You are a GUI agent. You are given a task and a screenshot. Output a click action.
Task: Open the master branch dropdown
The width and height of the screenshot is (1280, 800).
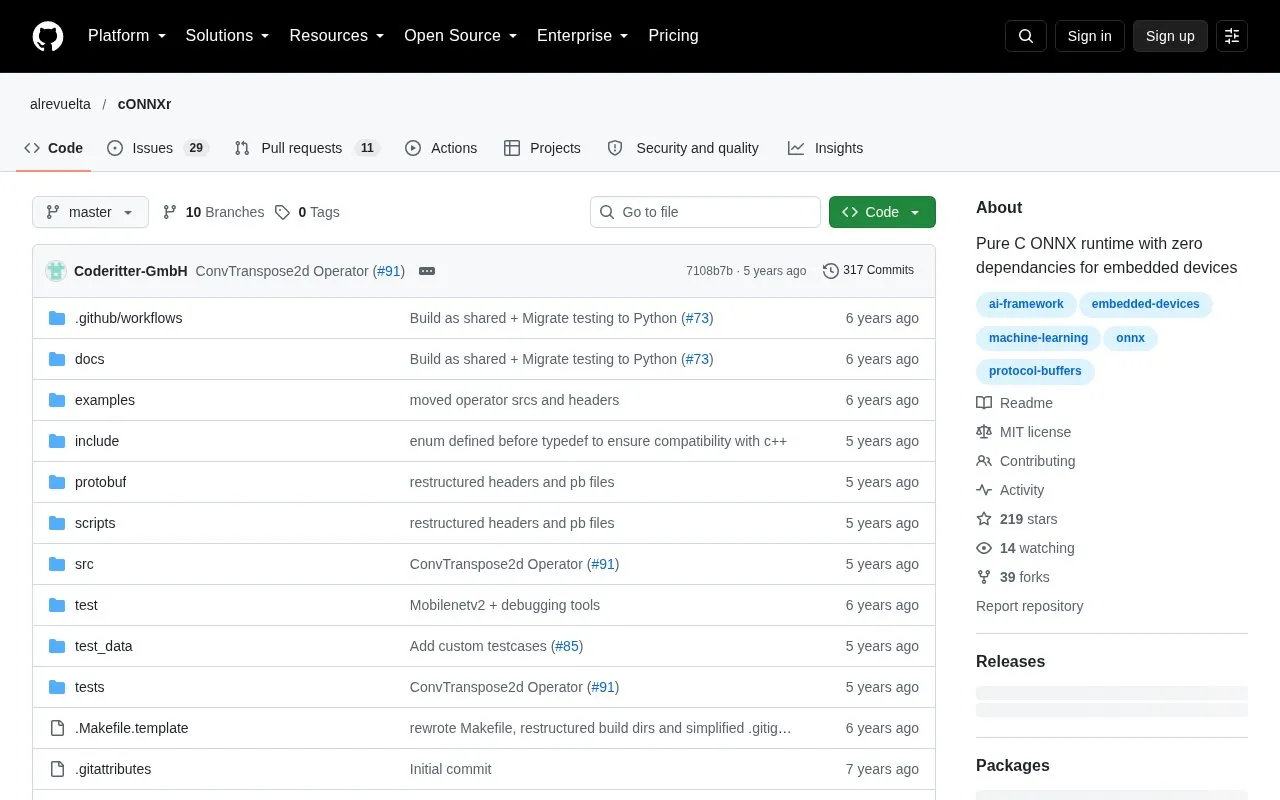click(x=90, y=212)
